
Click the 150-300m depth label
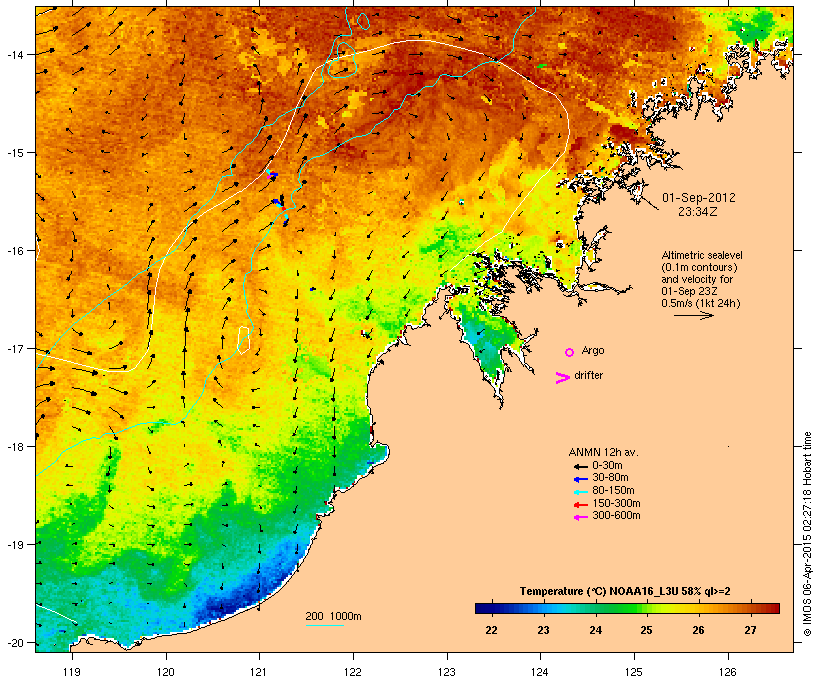point(616,504)
